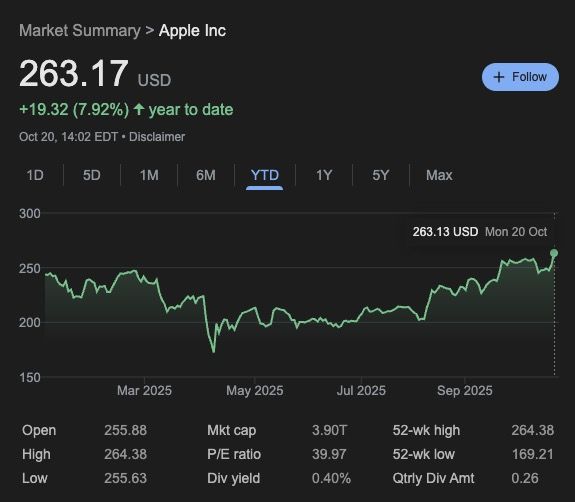575x502 pixels.
Task: Click the Div yield value 0.40%
Action: tap(331, 478)
